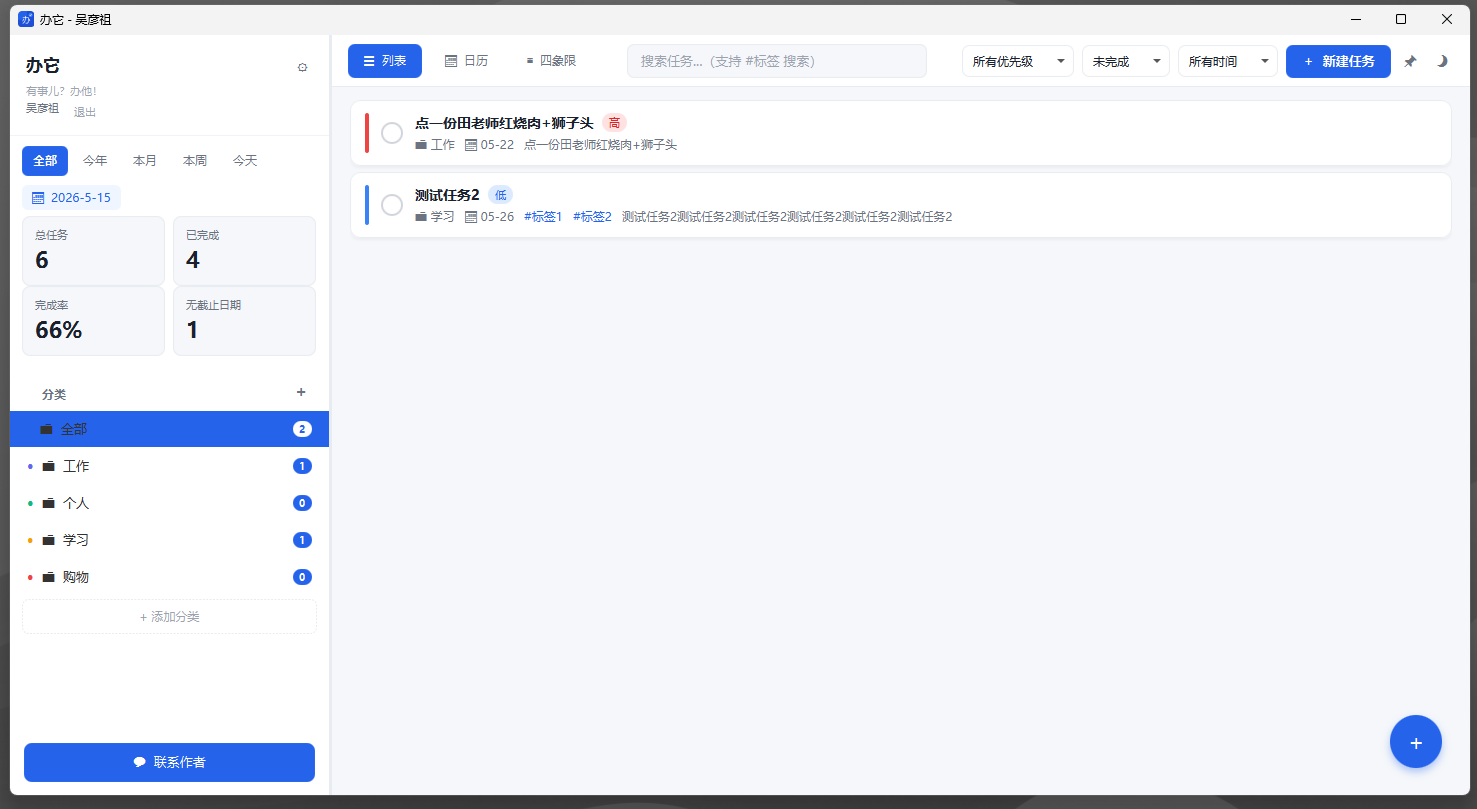Screen dimensions: 1477x809
Task: Select 学习 category in sidebar
Action: point(169,540)
